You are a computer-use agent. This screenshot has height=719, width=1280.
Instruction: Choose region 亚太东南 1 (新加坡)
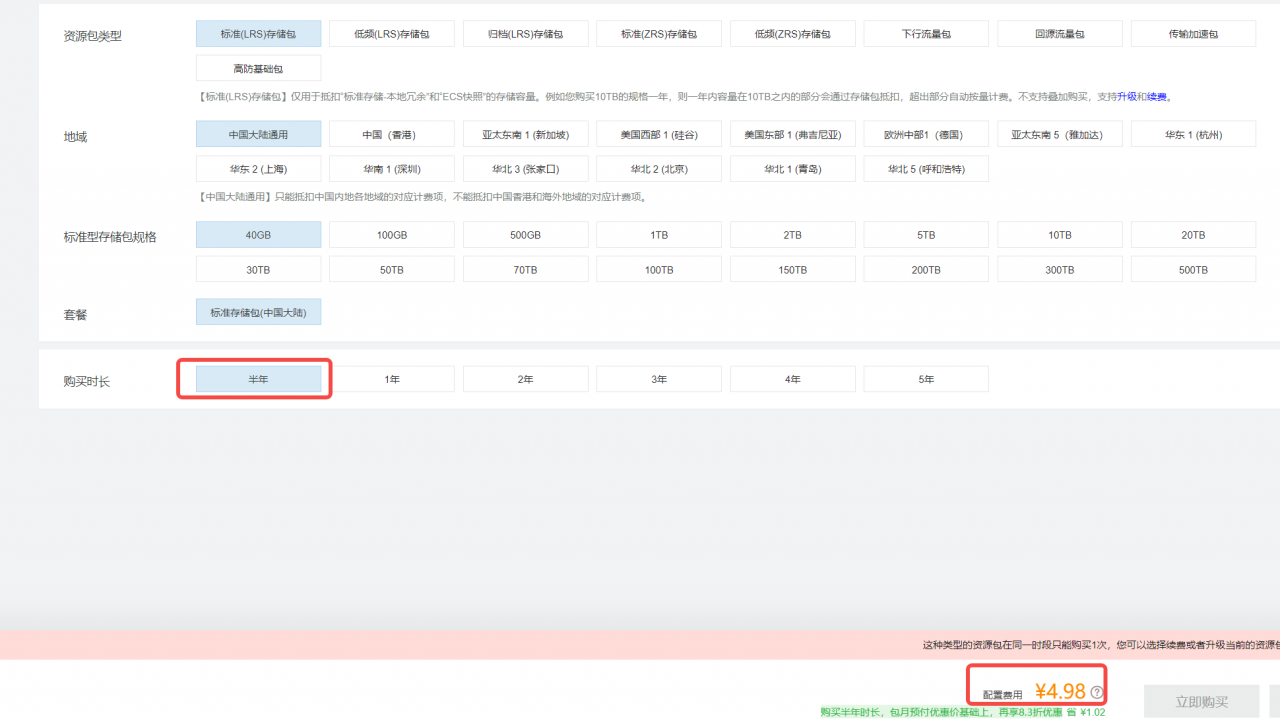pyautogui.click(x=525, y=134)
